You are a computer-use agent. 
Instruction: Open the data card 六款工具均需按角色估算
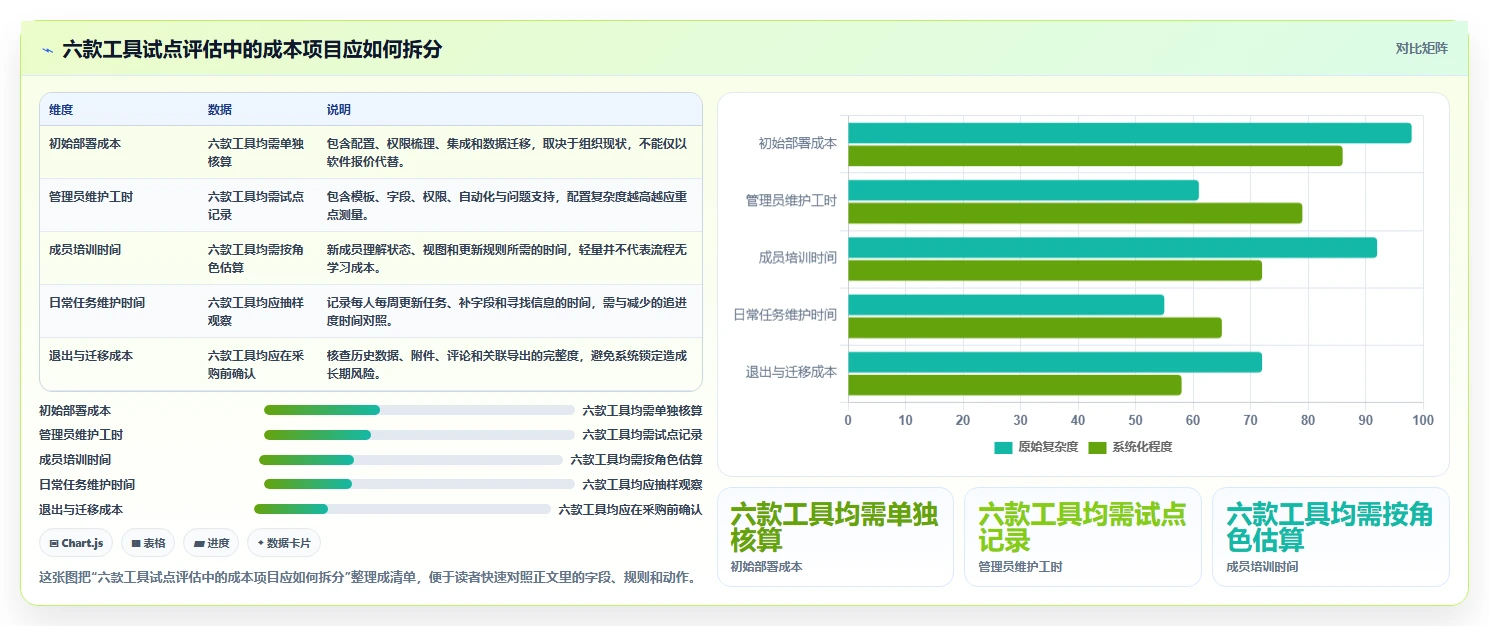[1331, 537]
